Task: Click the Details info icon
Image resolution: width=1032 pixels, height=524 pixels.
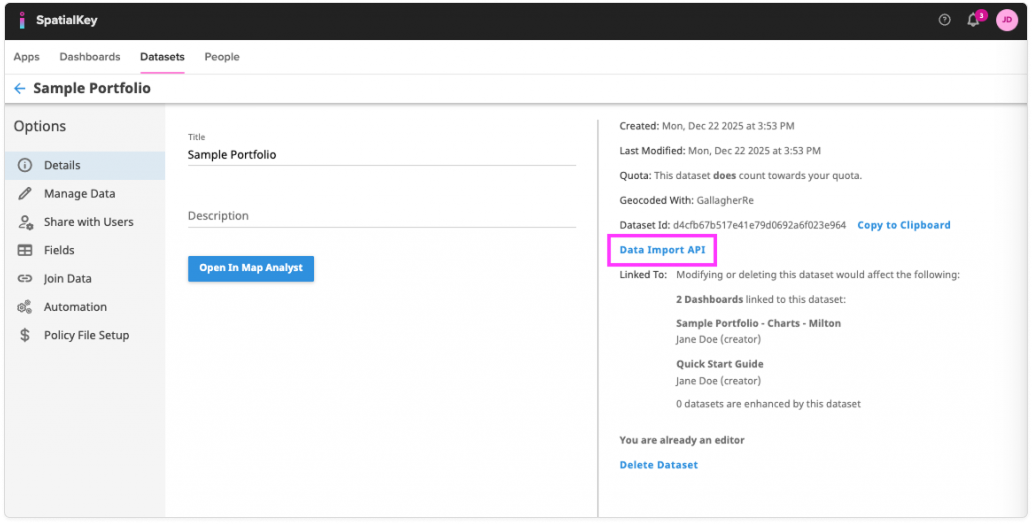Action: pyautogui.click(x=25, y=165)
